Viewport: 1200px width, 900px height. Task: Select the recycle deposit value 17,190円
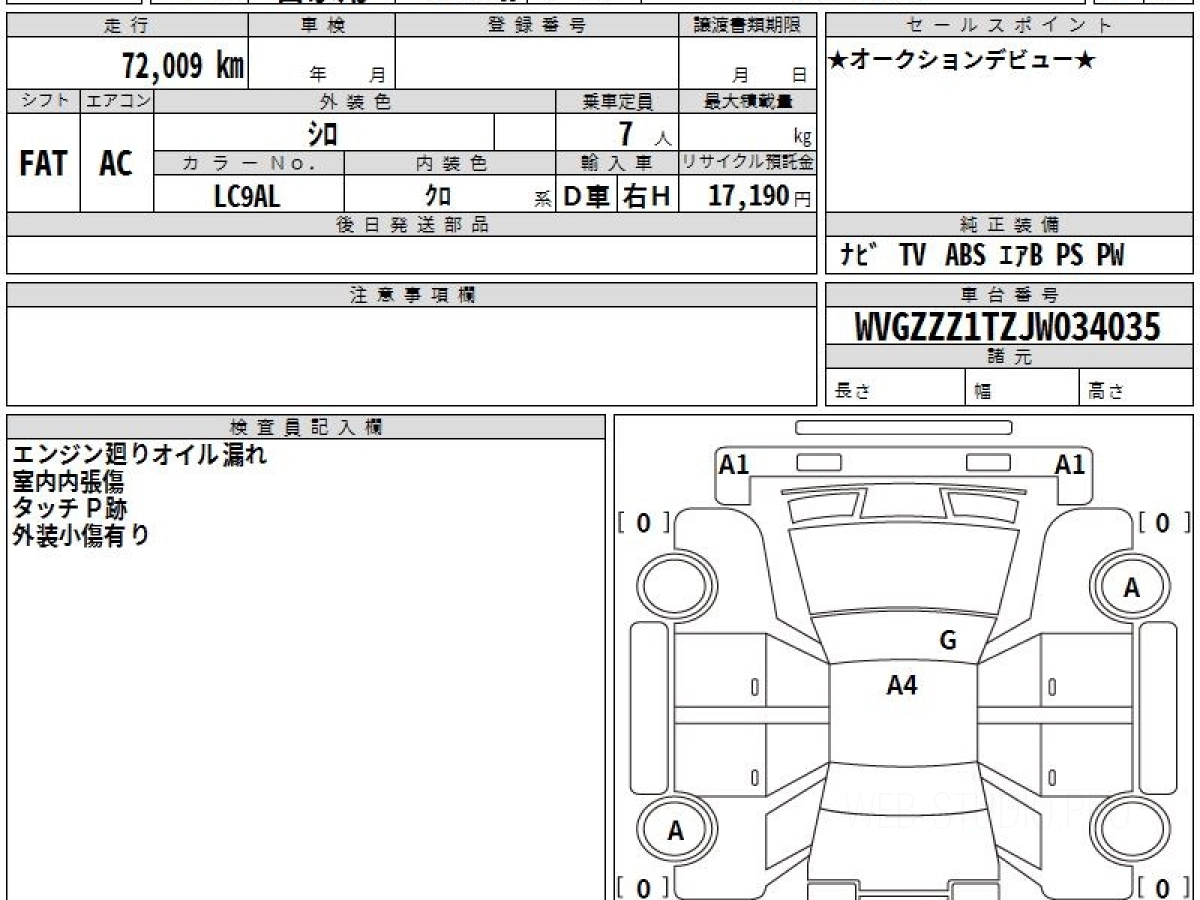[760, 196]
